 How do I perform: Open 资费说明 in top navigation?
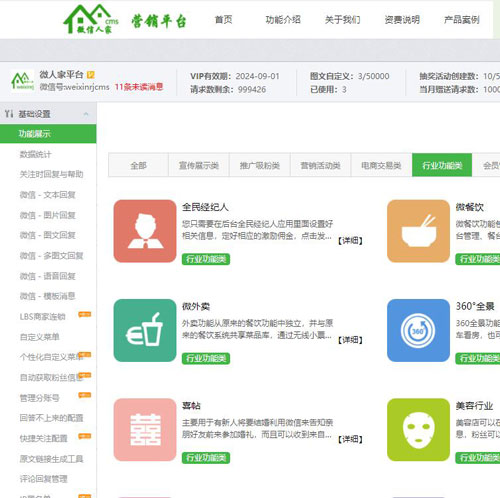(402, 20)
